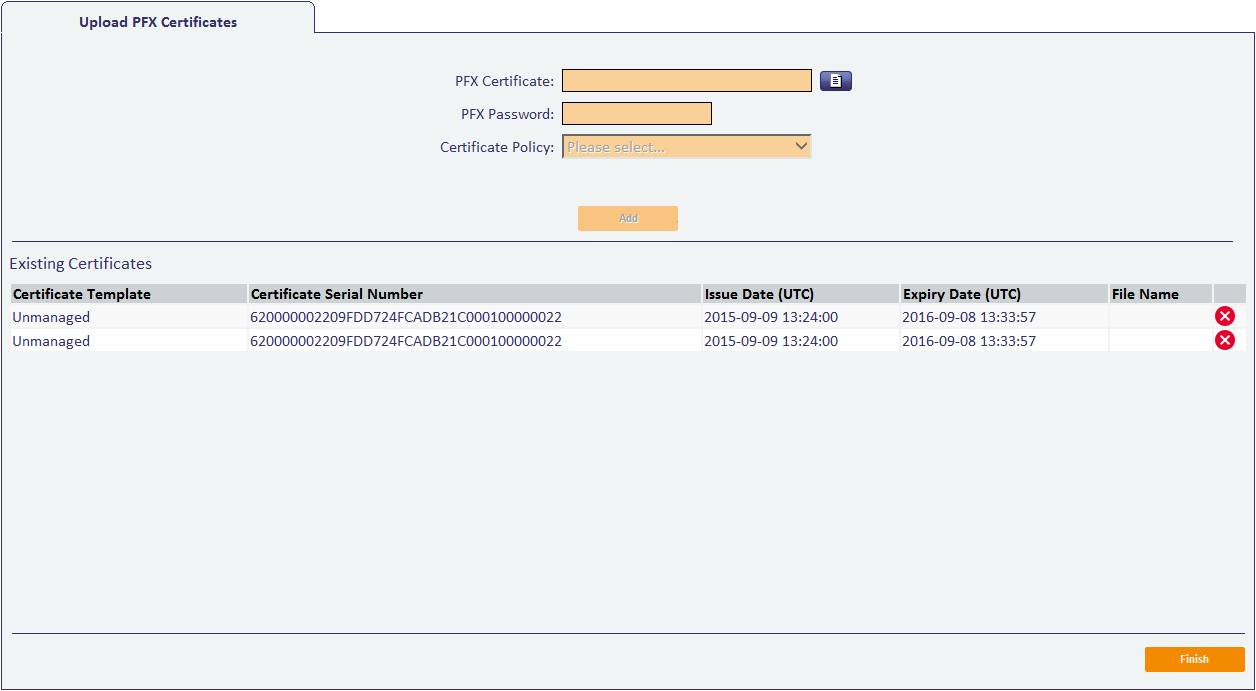Click the second row's expiry date cell

tap(968, 341)
